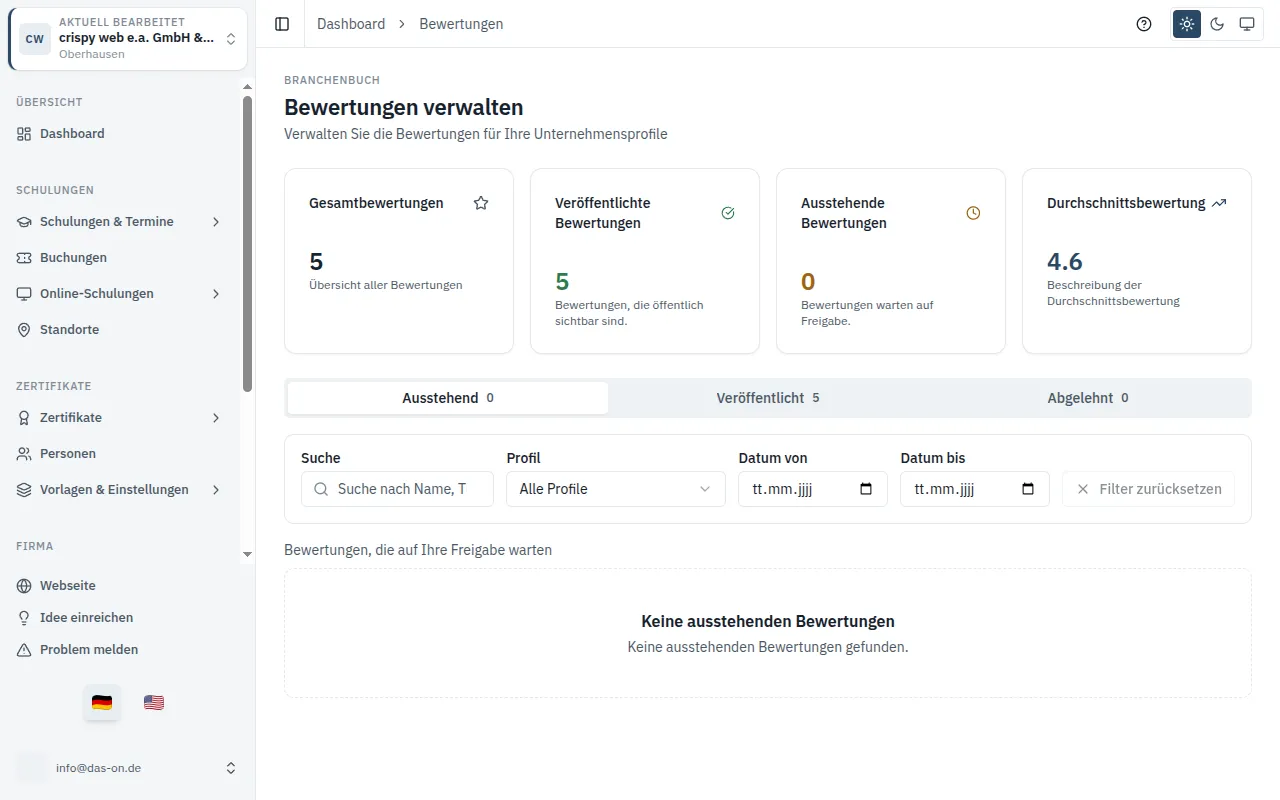Click the sidebar vertical scrollbar thumb
This screenshot has height=800, width=1280.
tap(248, 244)
